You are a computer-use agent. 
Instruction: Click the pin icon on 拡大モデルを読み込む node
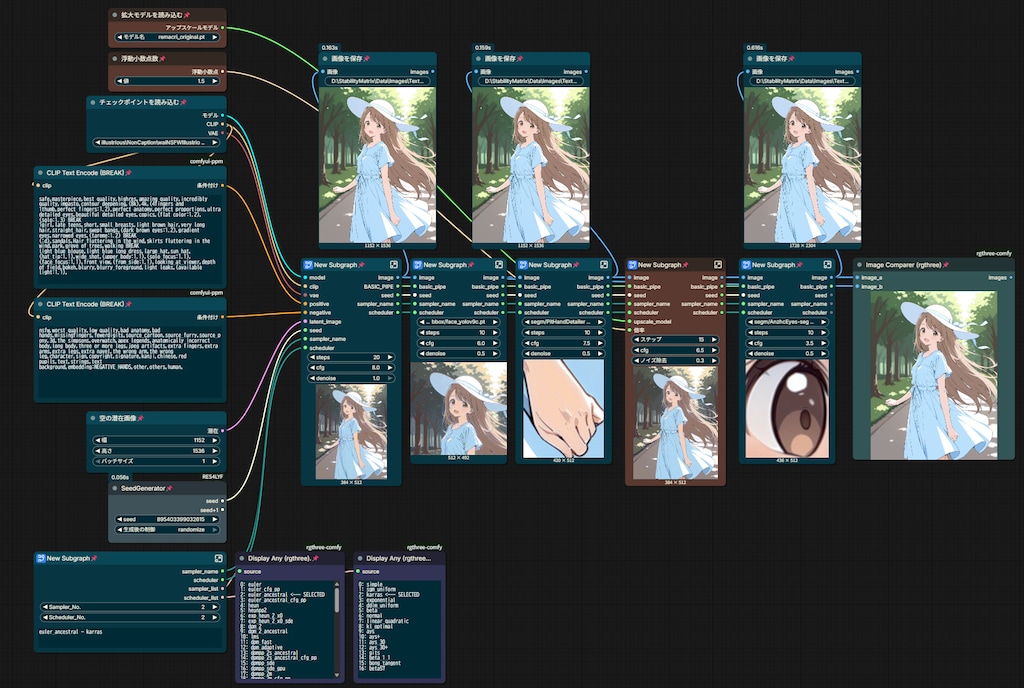[187, 14]
